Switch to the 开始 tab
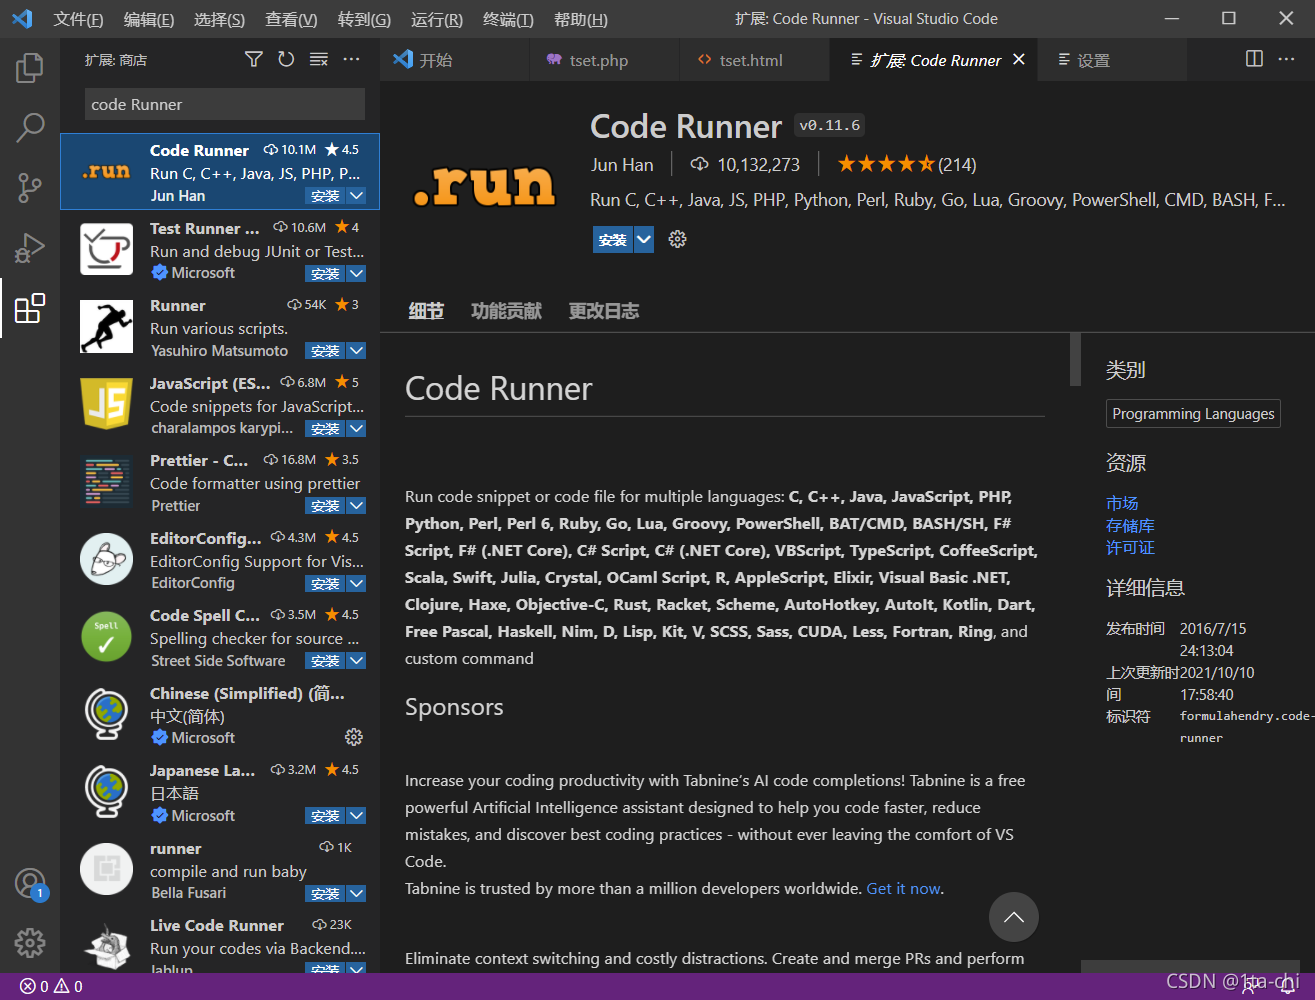Image resolution: width=1315 pixels, height=1000 pixels. point(455,60)
